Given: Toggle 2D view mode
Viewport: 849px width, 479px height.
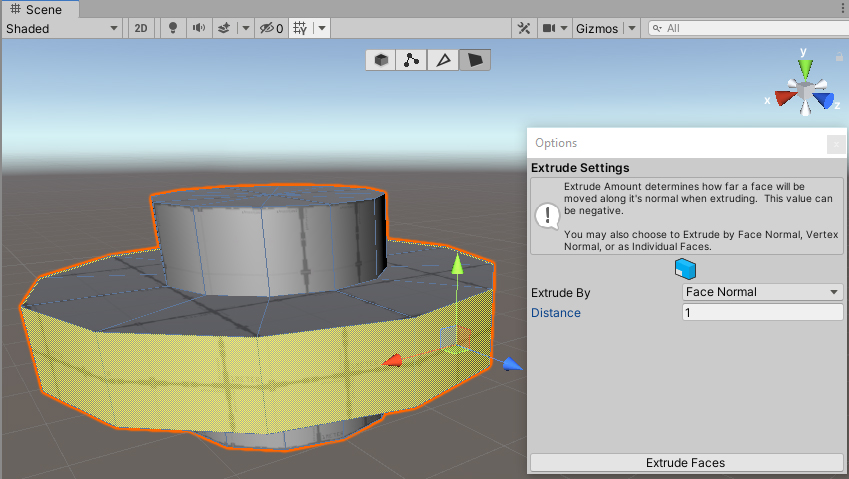Looking at the screenshot, I should click(141, 29).
